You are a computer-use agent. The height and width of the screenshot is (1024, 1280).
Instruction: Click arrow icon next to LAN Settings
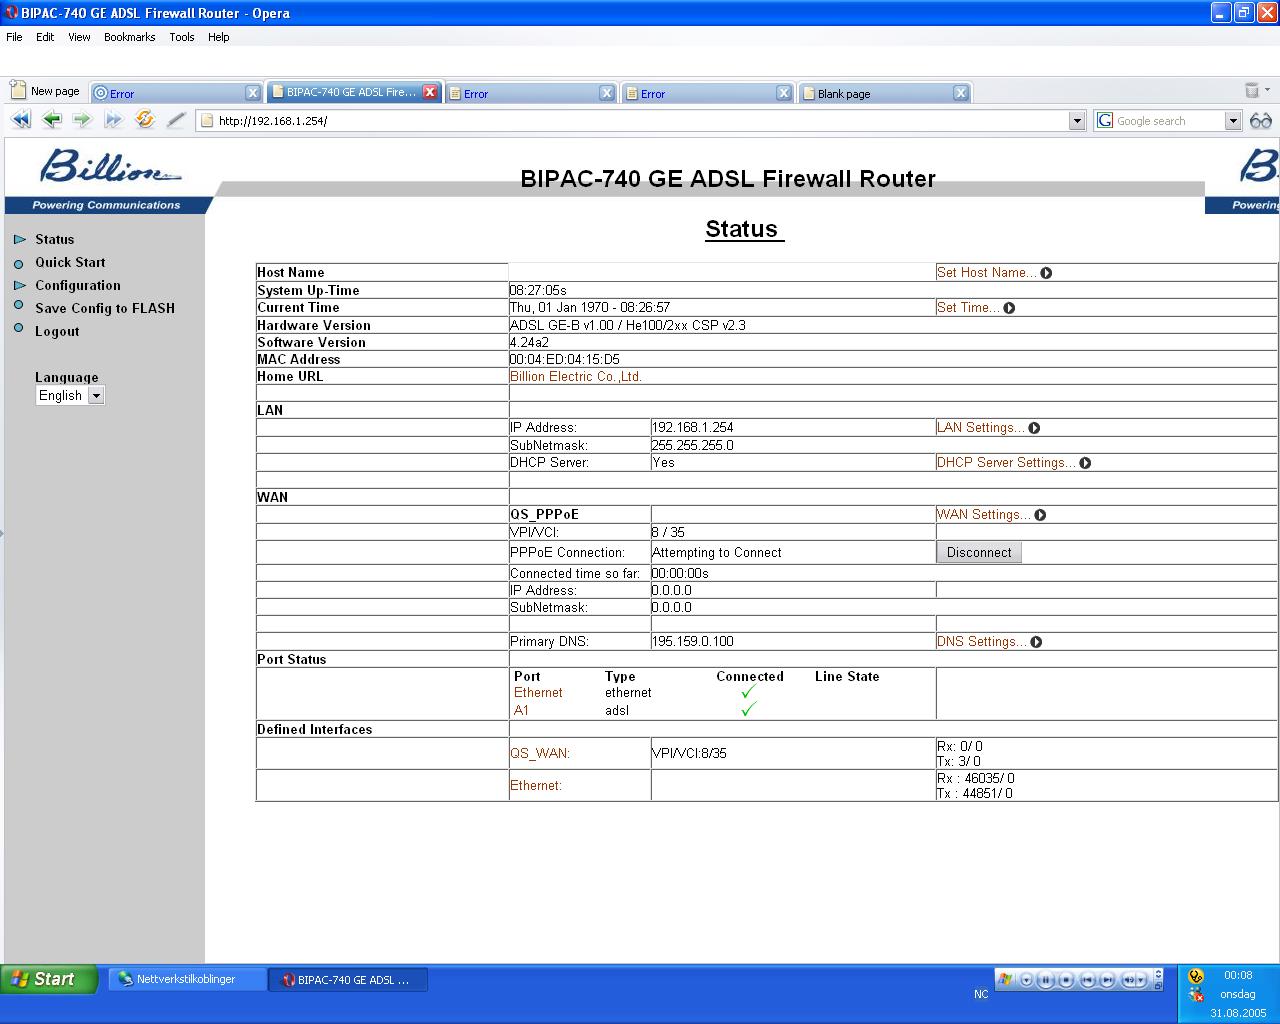click(x=1034, y=428)
